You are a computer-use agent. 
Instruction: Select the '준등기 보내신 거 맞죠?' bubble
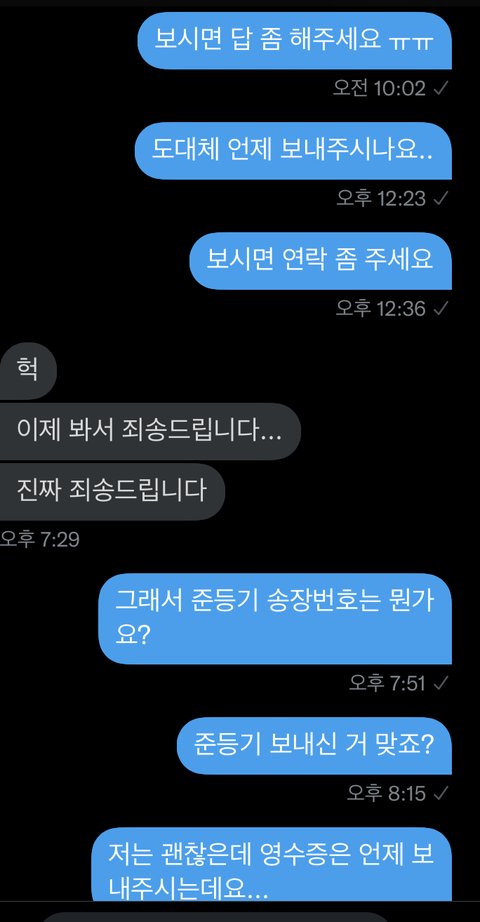click(x=314, y=746)
